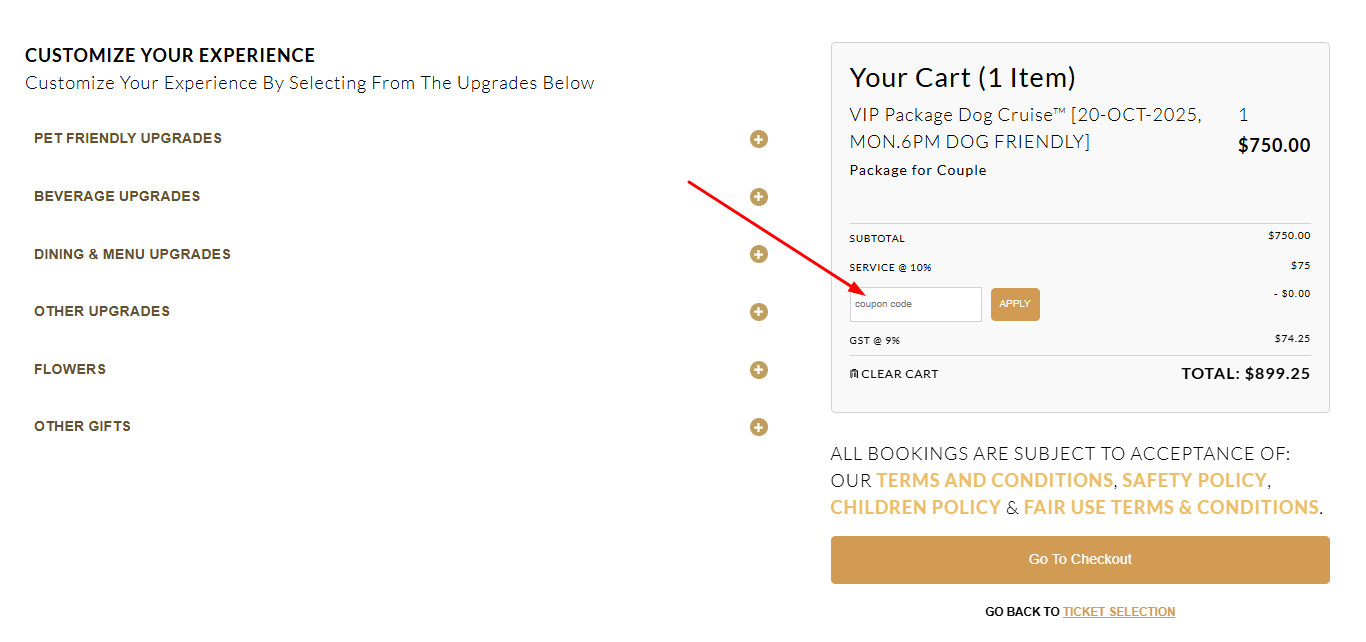
Task: Click the plus icon next to Flowers
Action: (x=759, y=369)
